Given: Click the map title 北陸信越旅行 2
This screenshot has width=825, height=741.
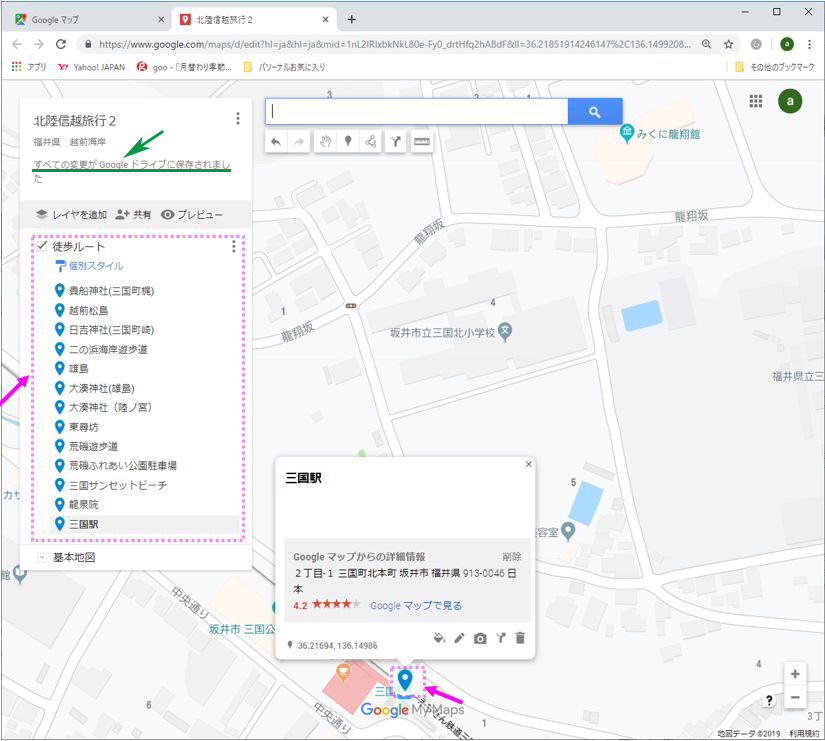Looking at the screenshot, I should coord(75,121).
